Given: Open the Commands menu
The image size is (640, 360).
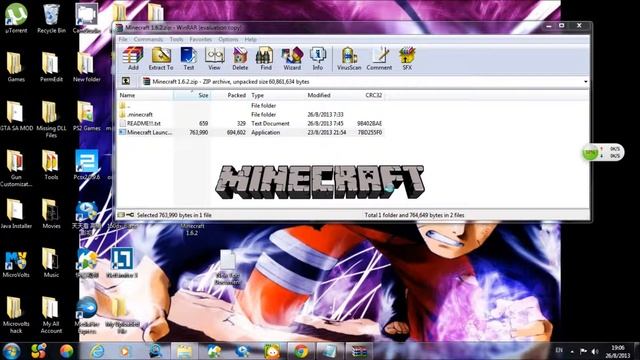Looking at the screenshot, I should pyautogui.click(x=148, y=40).
